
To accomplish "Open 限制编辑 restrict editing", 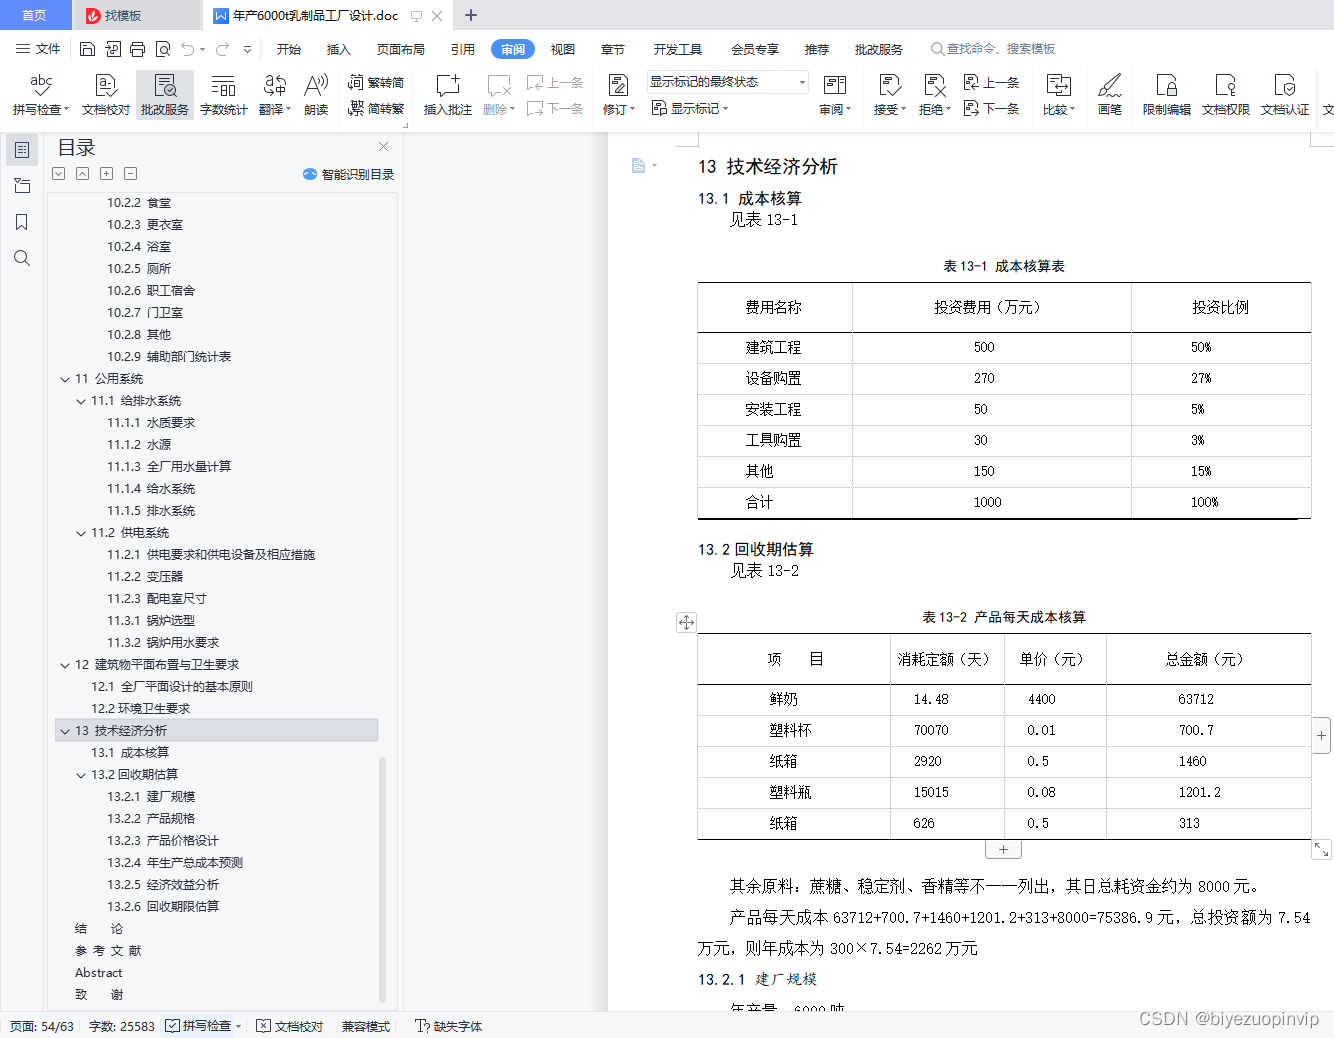I will pyautogui.click(x=1166, y=95).
